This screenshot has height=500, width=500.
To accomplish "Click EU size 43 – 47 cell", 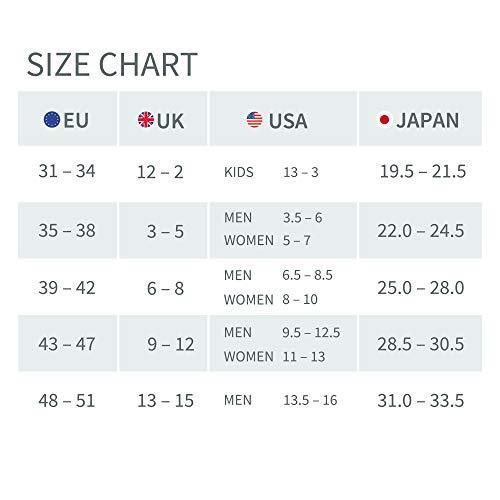I will 67,344.
